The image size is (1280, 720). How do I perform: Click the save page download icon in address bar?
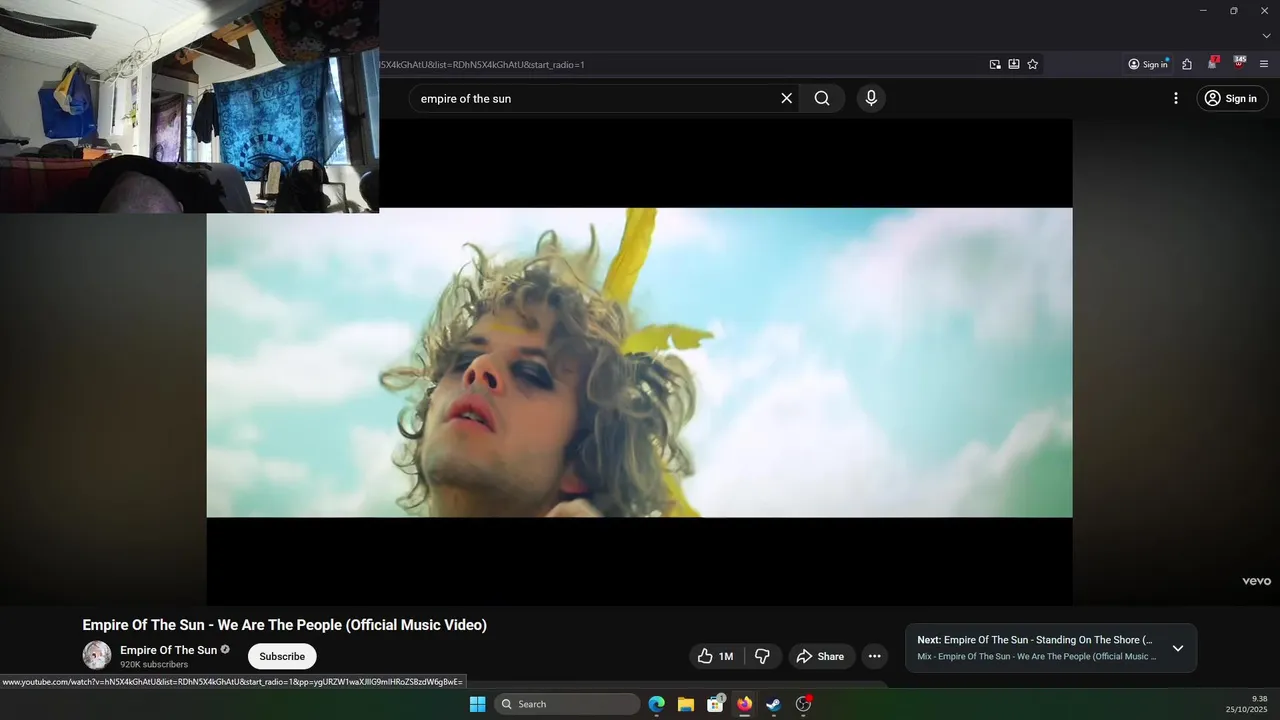(1014, 64)
